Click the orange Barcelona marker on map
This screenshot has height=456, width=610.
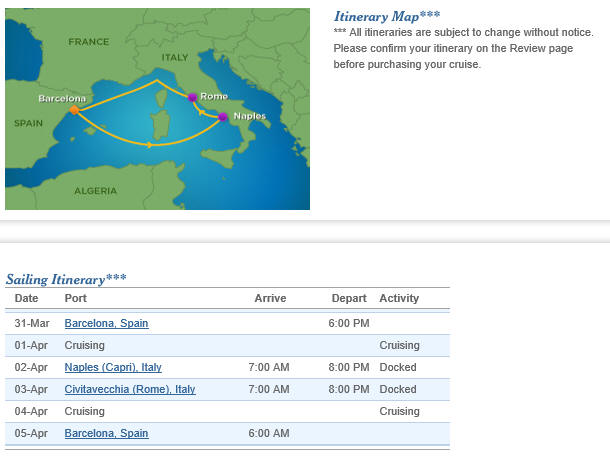pos(74,110)
